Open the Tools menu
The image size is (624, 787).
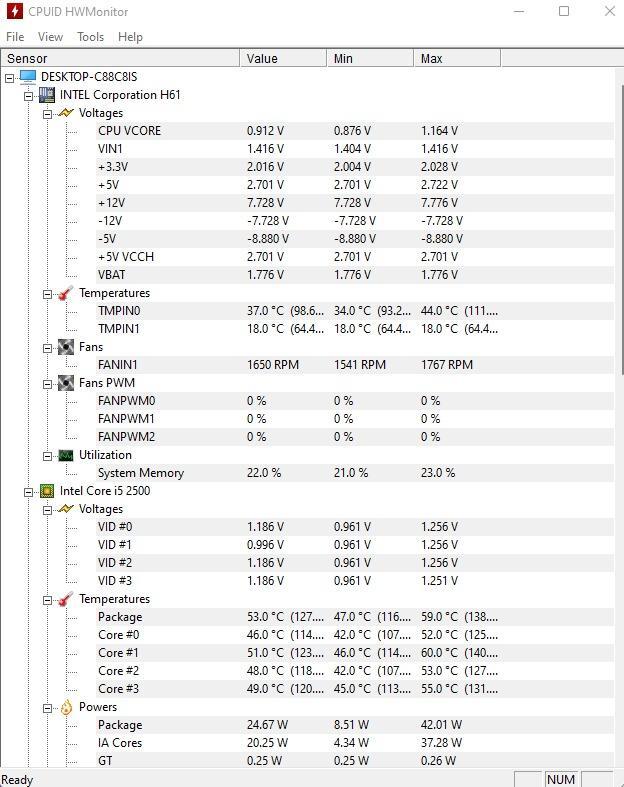[x=90, y=37]
